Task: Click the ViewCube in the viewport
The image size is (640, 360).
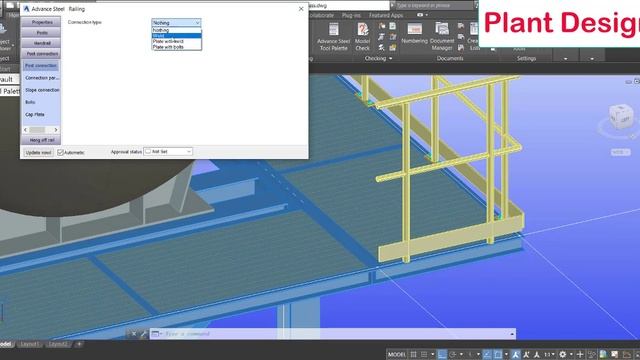Action: pyautogui.click(x=620, y=118)
